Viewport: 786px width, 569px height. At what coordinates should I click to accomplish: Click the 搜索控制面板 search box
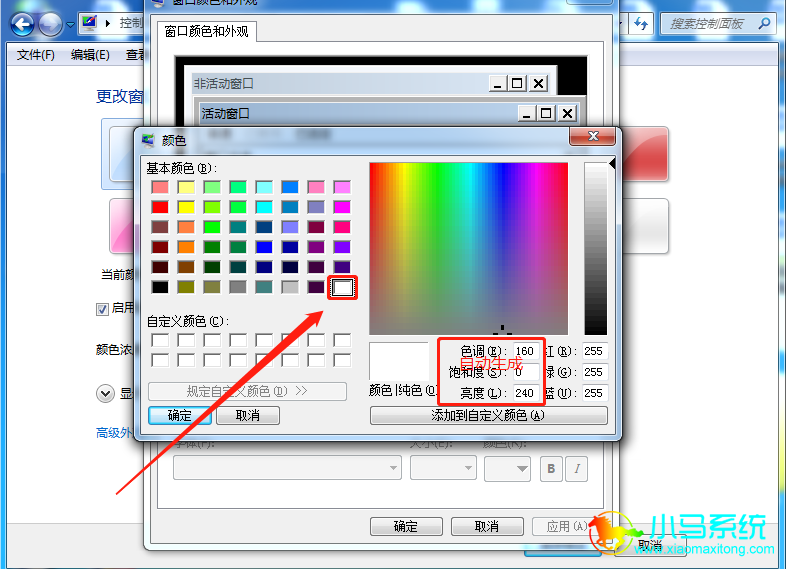(718, 24)
